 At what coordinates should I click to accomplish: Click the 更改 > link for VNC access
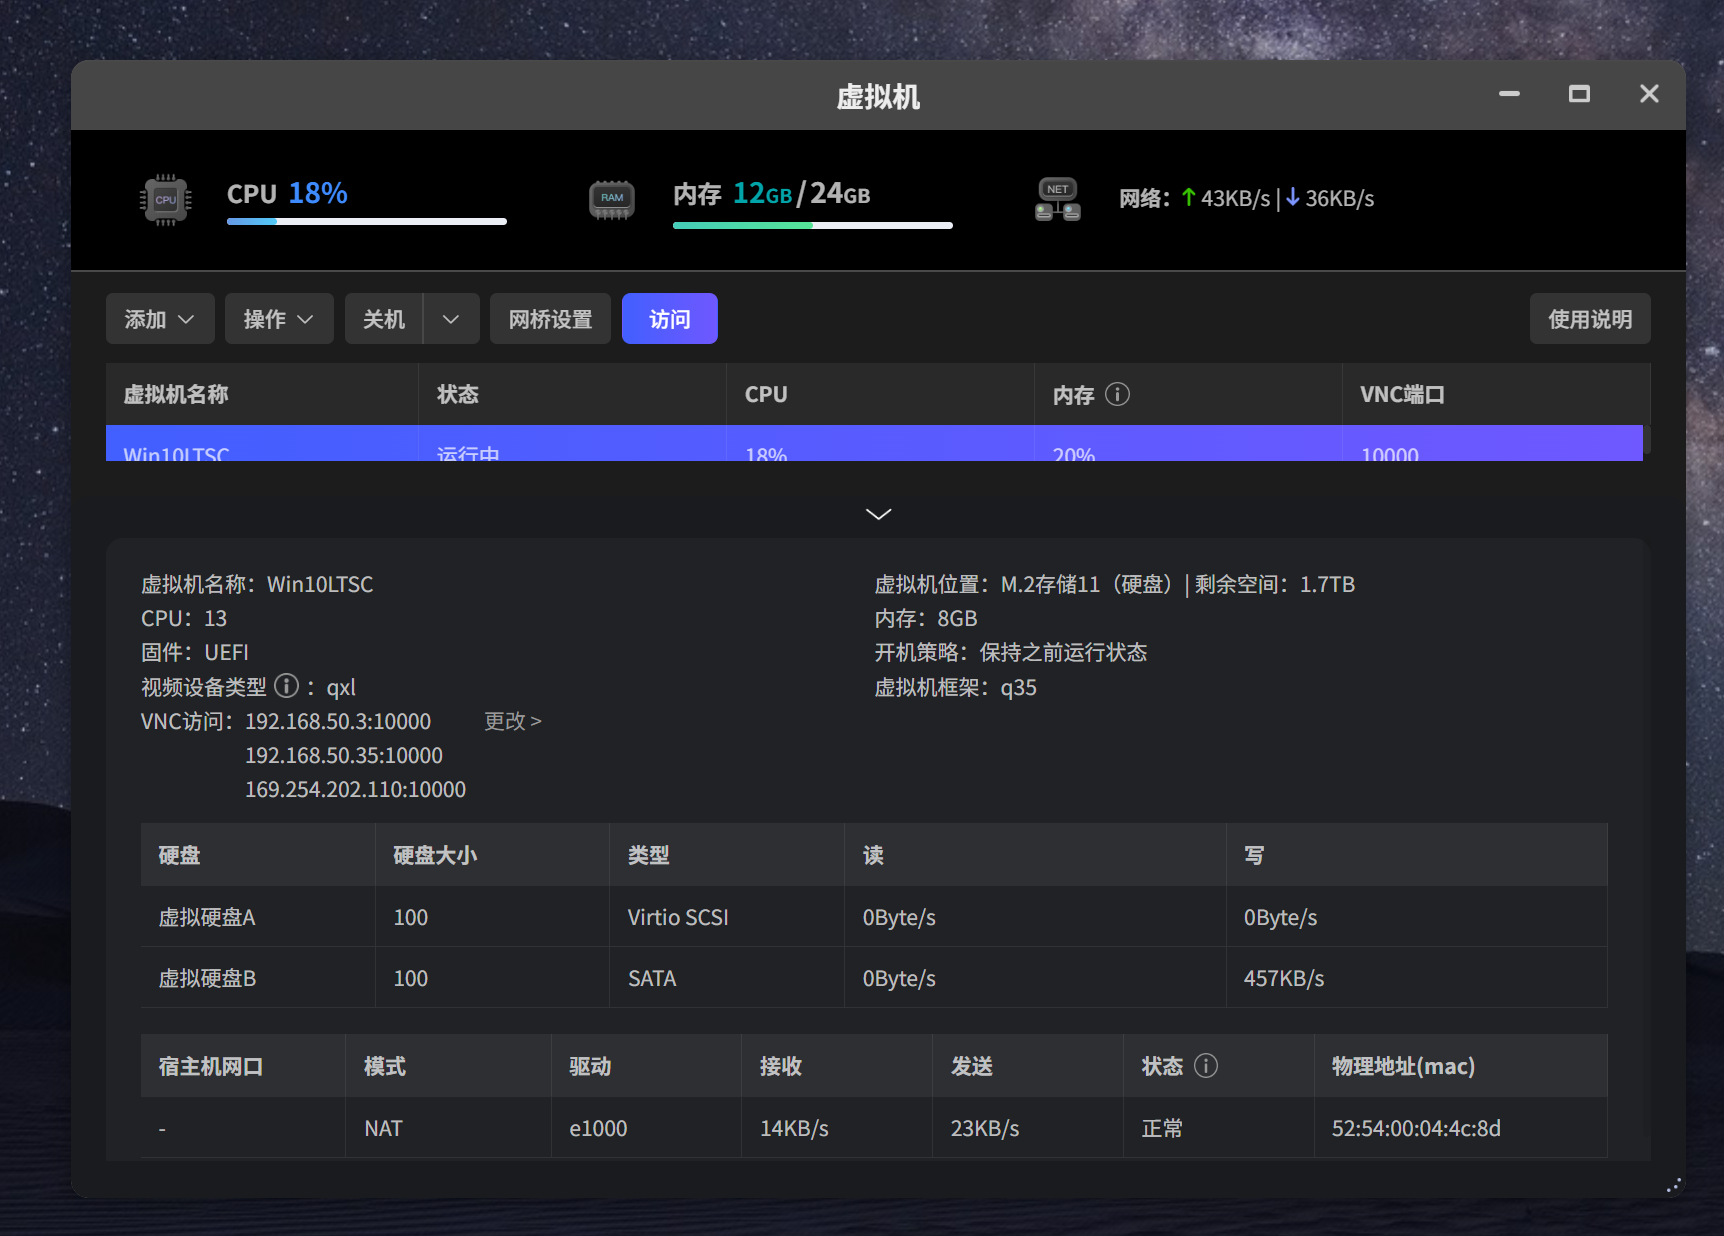click(x=513, y=721)
